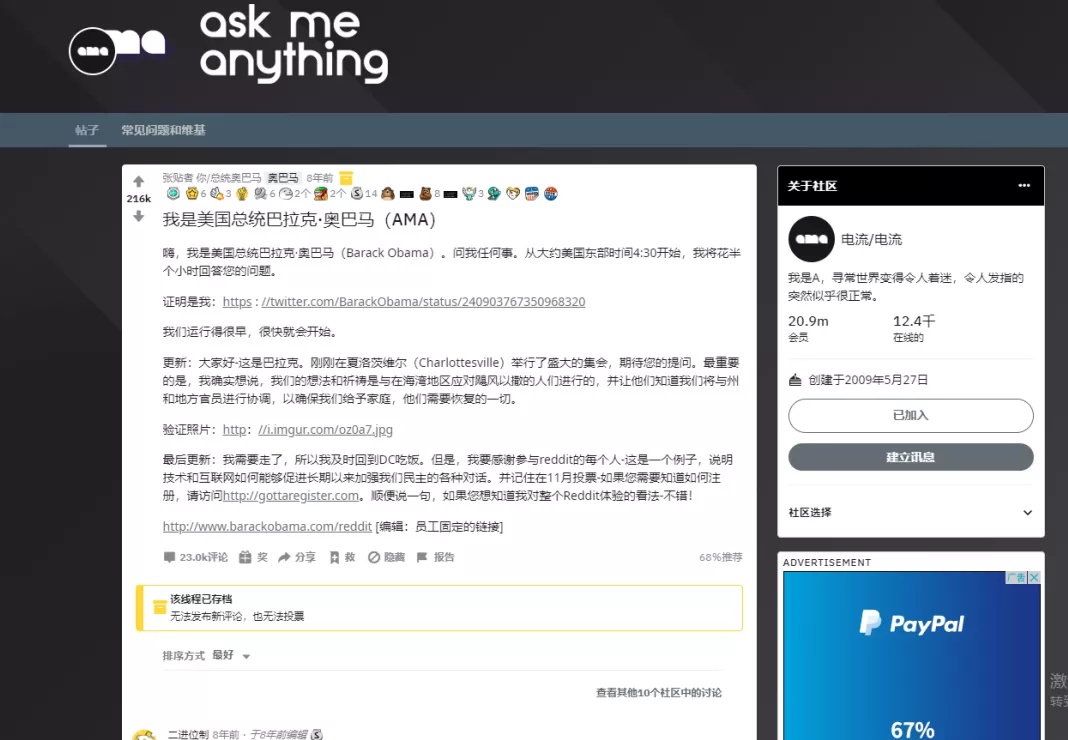This screenshot has height=740, width=1068.
Task: Downvote the Obama AMA post
Action: coord(138,216)
